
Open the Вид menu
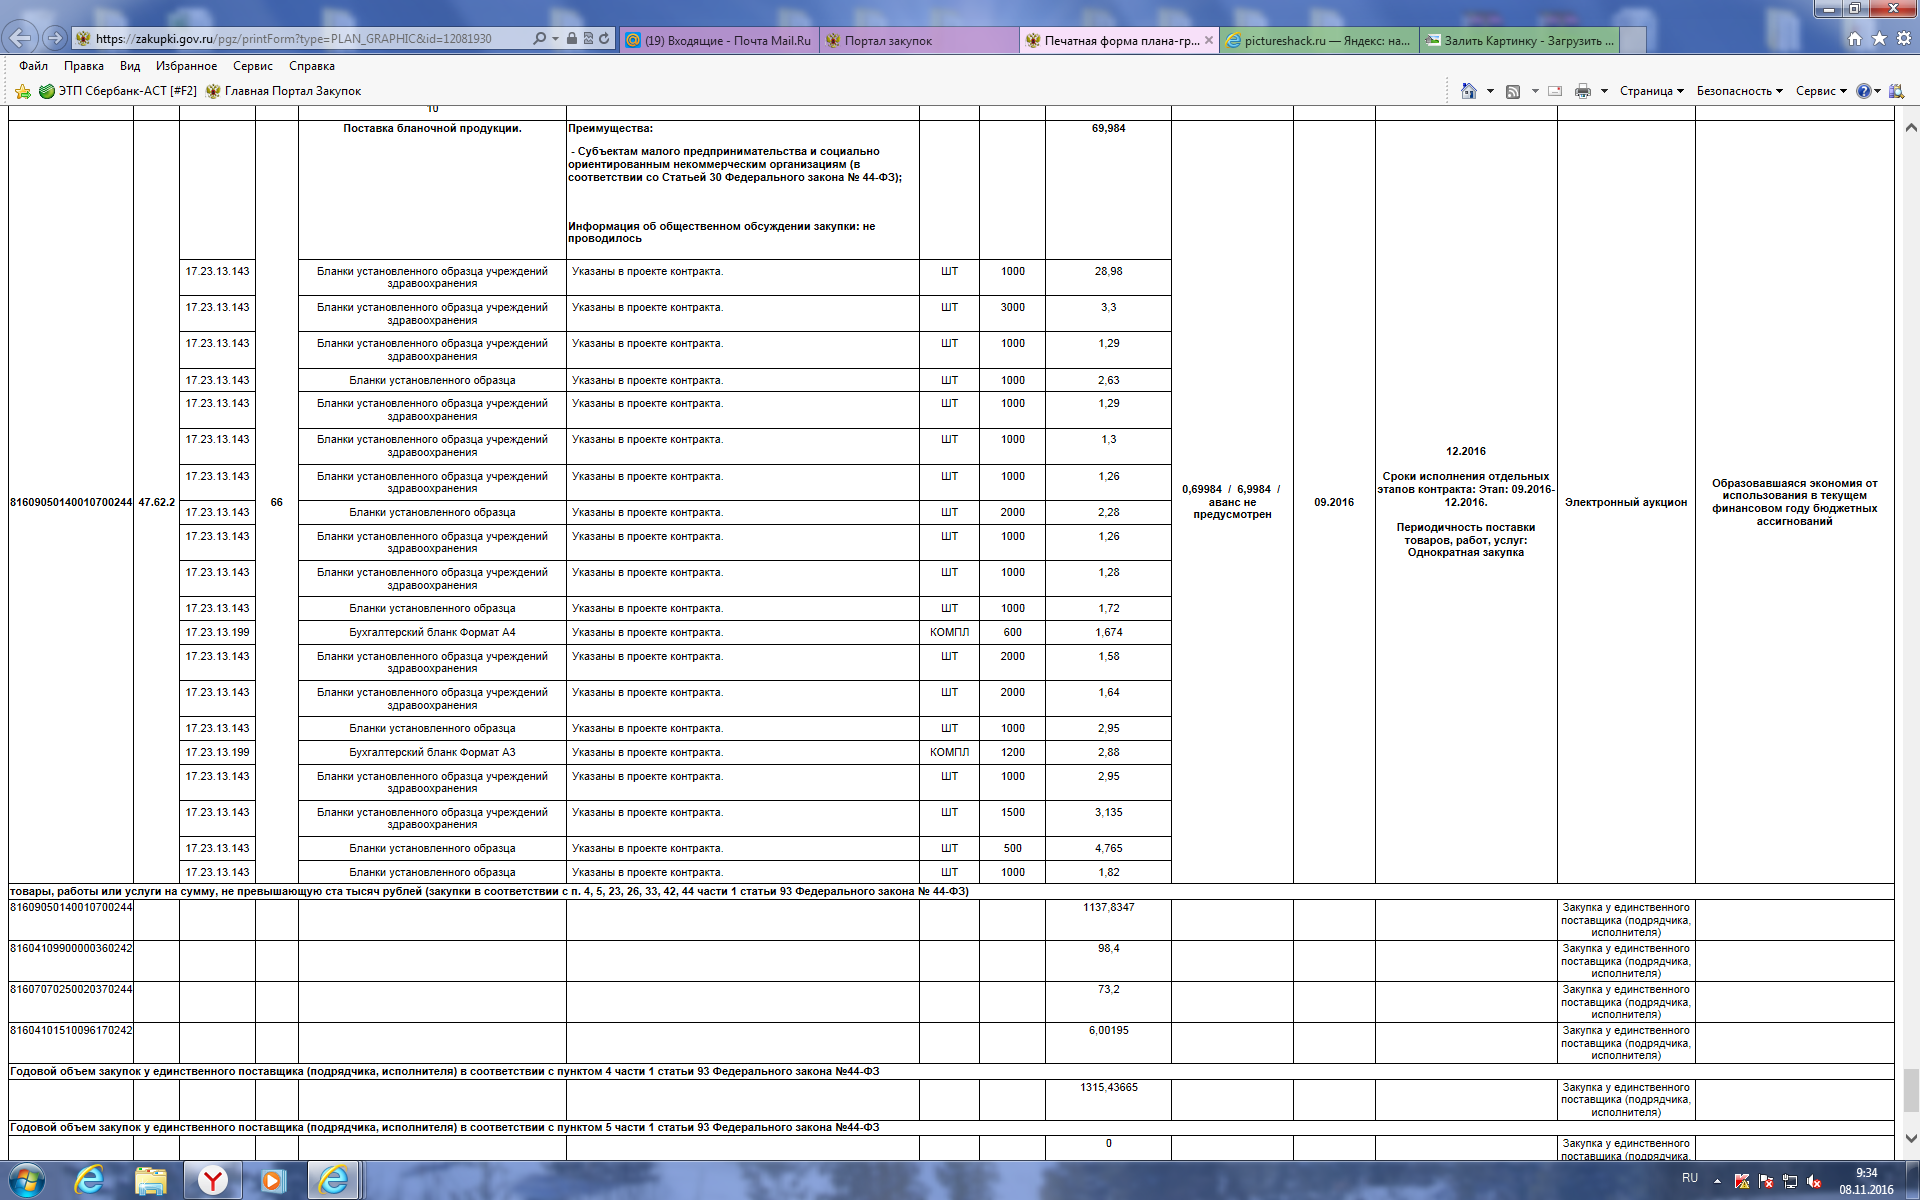click(x=130, y=66)
